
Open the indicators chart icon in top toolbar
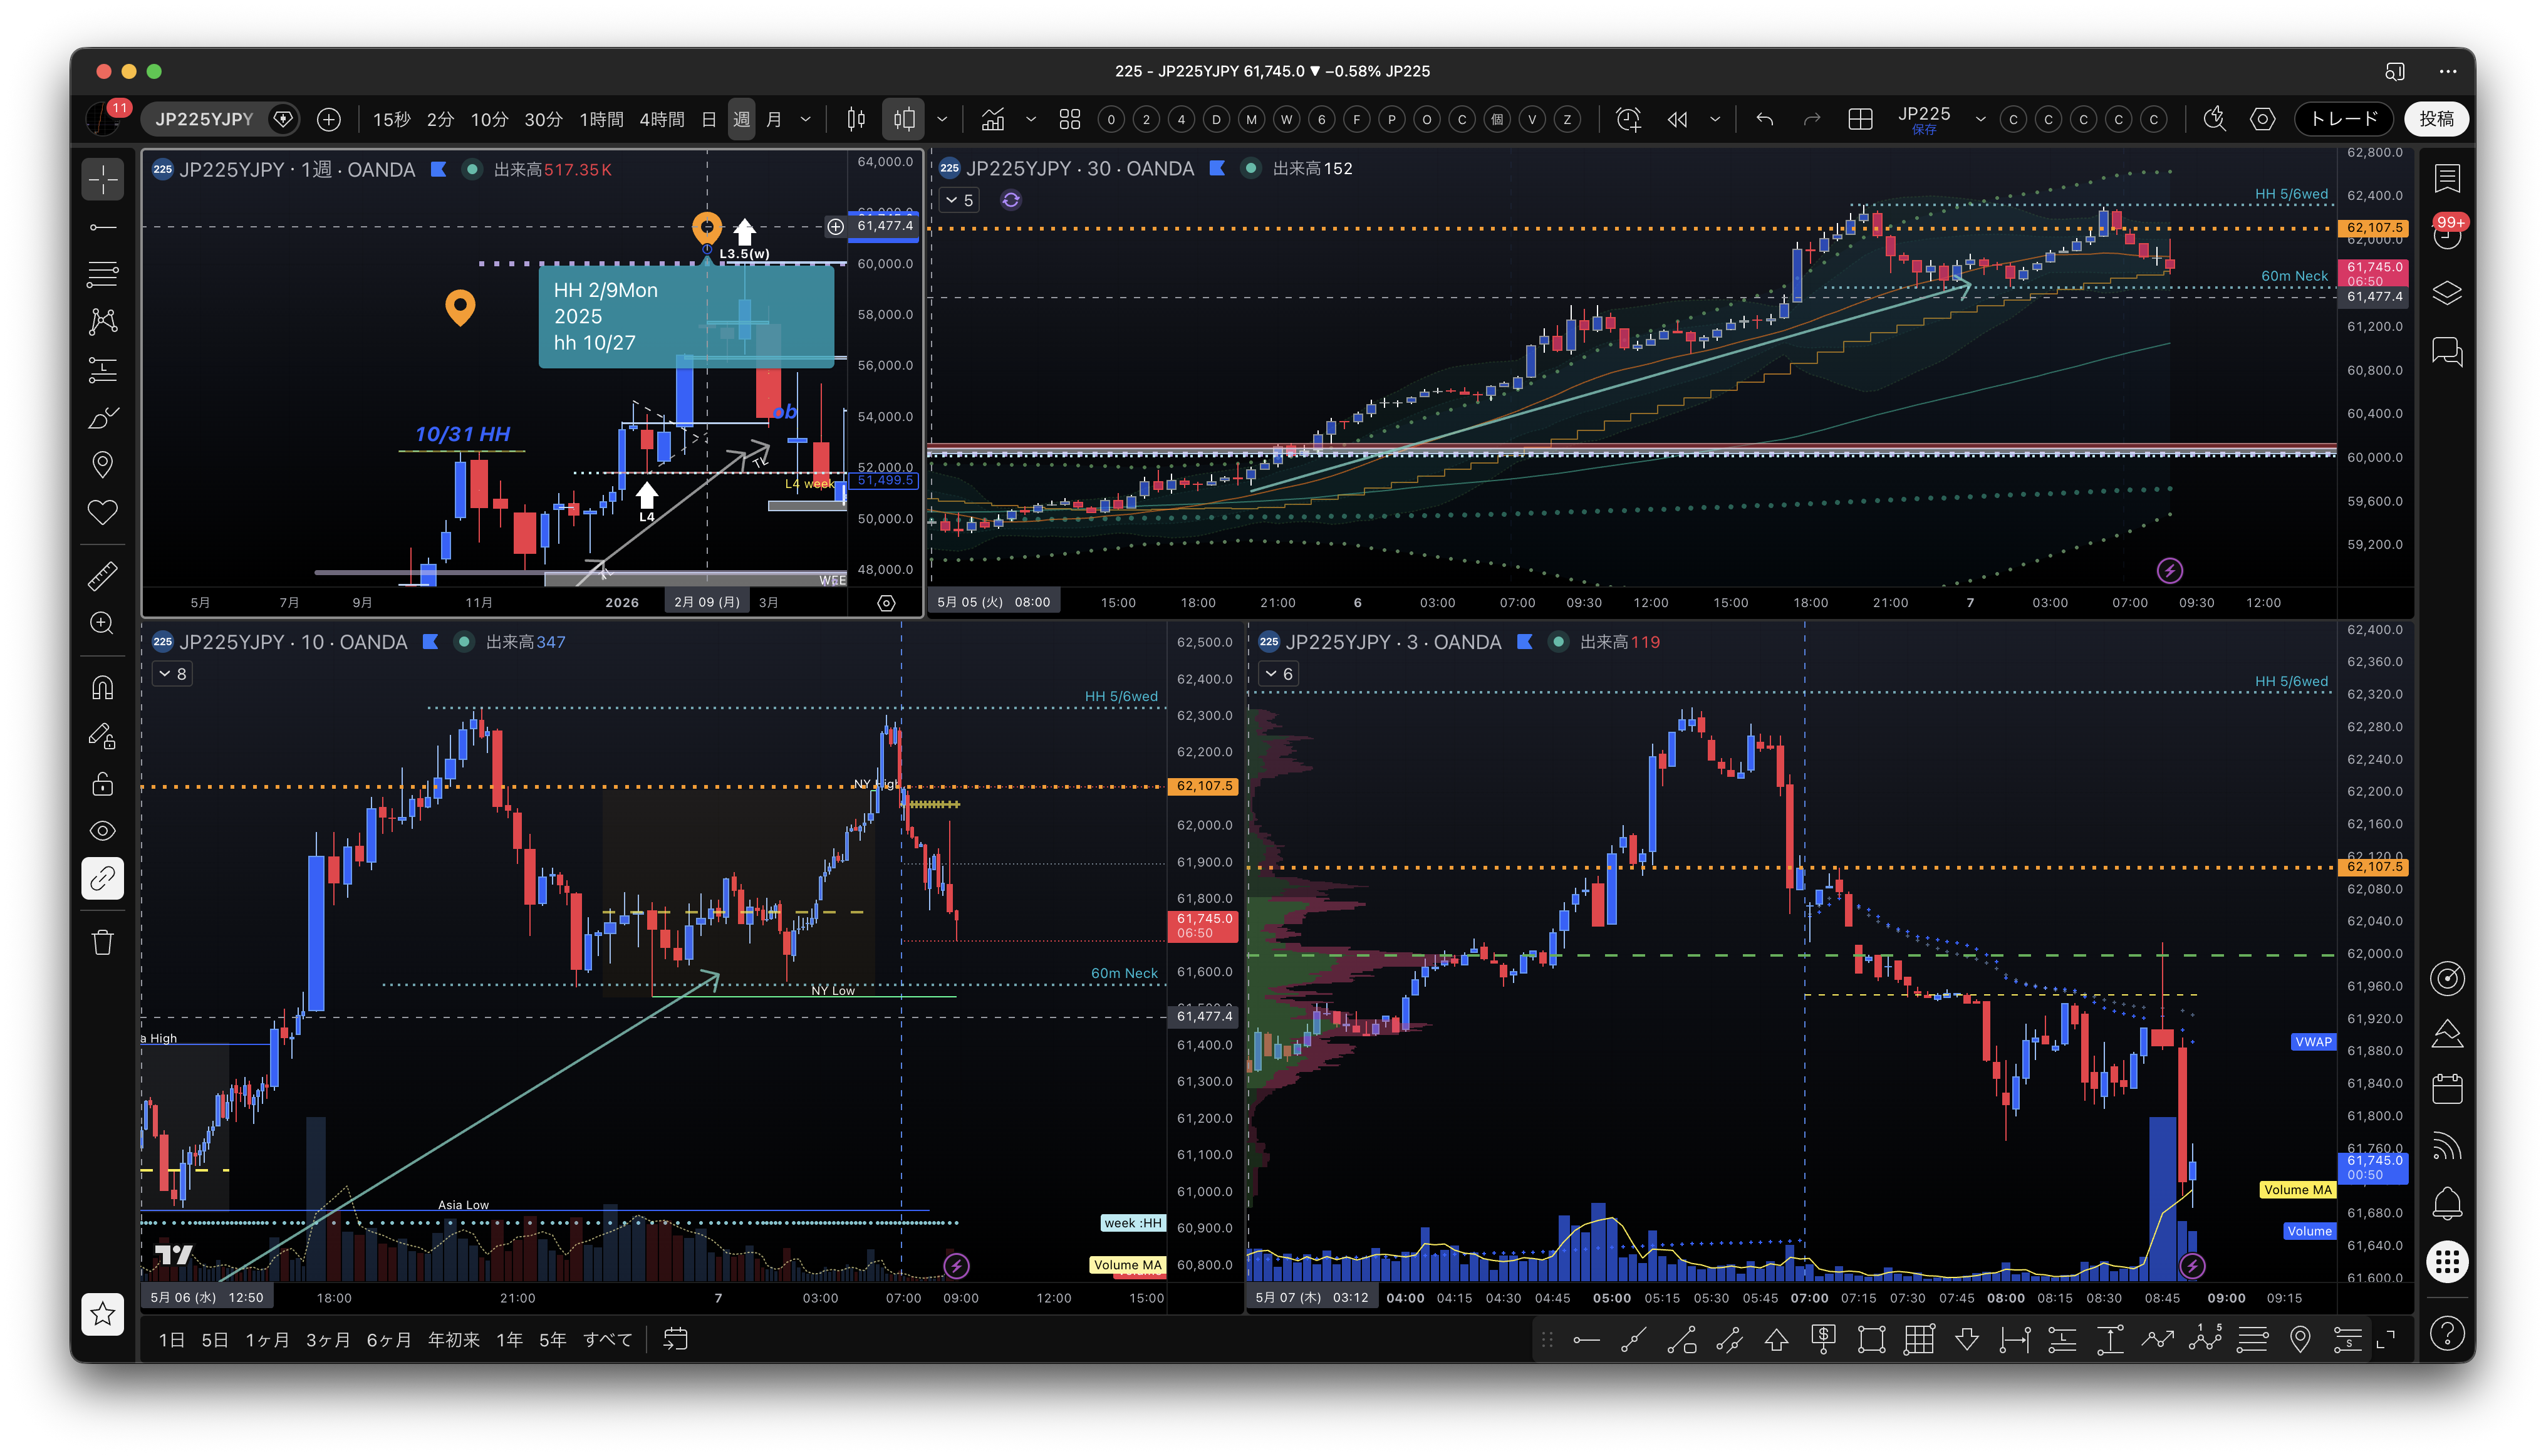coord(993,120)
